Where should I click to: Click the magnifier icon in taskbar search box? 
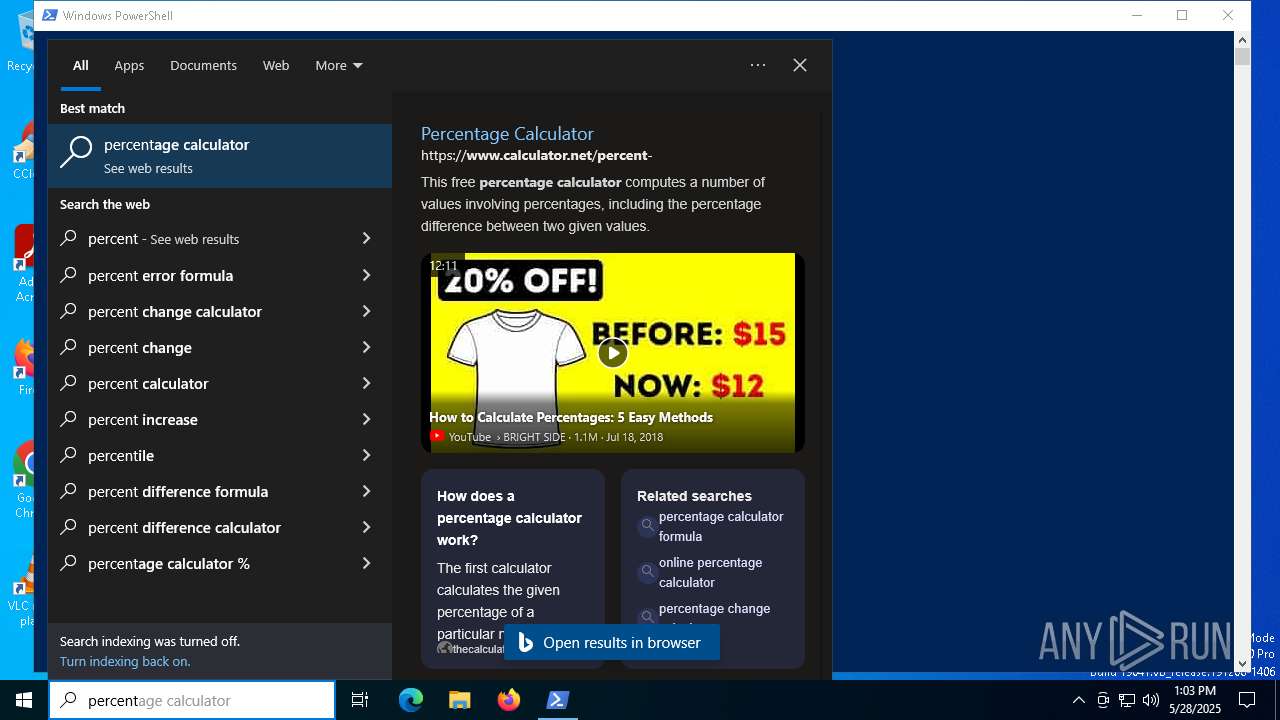coord(69,700)
